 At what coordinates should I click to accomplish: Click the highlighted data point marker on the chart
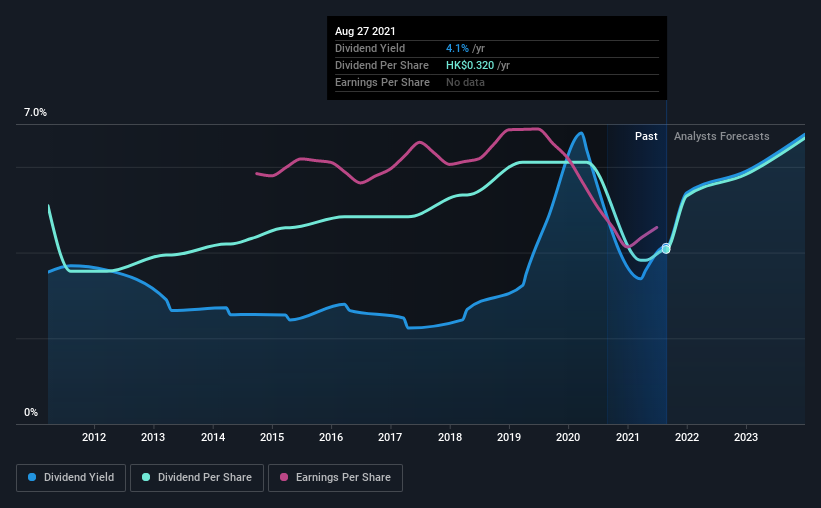pos(666,248)
